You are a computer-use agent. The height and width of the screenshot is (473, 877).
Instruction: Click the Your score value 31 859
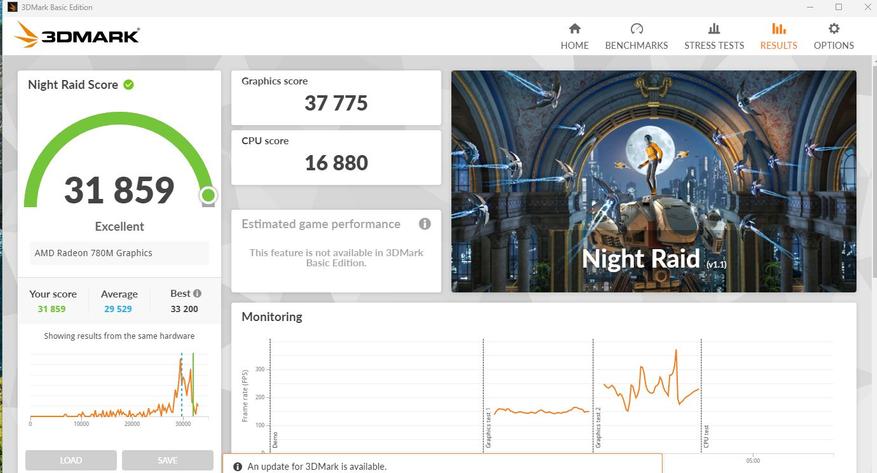[51, 309]
